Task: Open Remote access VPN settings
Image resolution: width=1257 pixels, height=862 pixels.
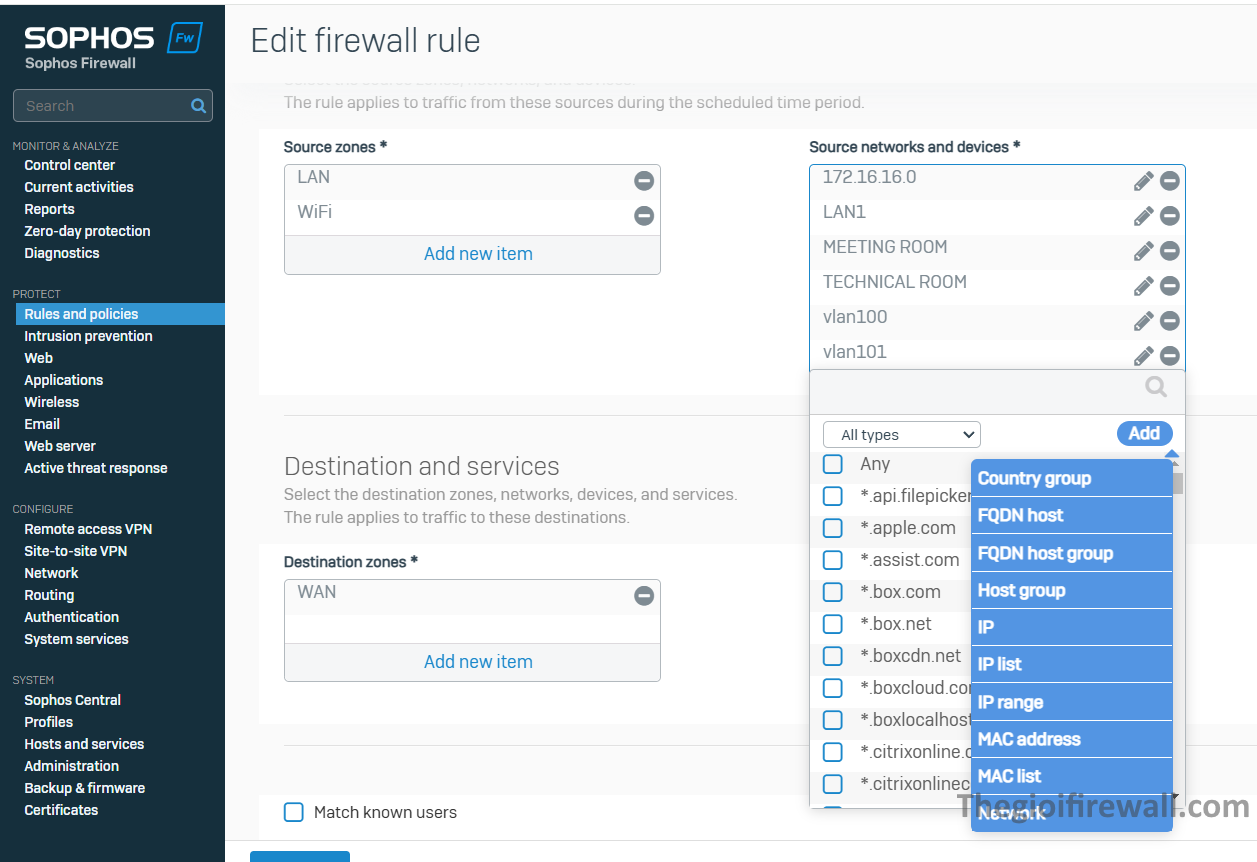Action: pos(88,529)
